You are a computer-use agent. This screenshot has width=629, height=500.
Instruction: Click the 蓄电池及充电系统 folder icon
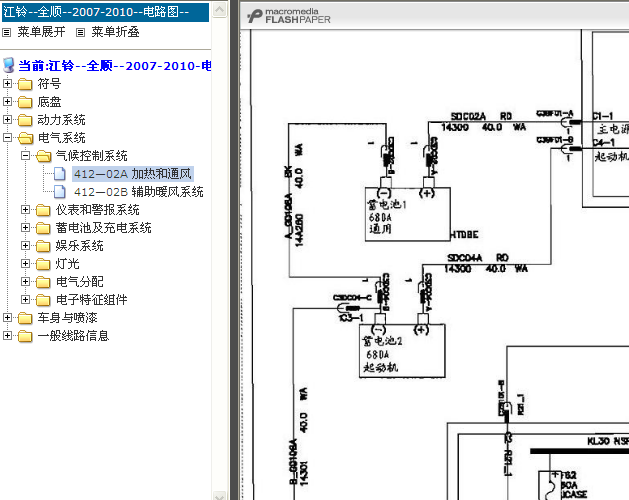[x=43, y=228]
